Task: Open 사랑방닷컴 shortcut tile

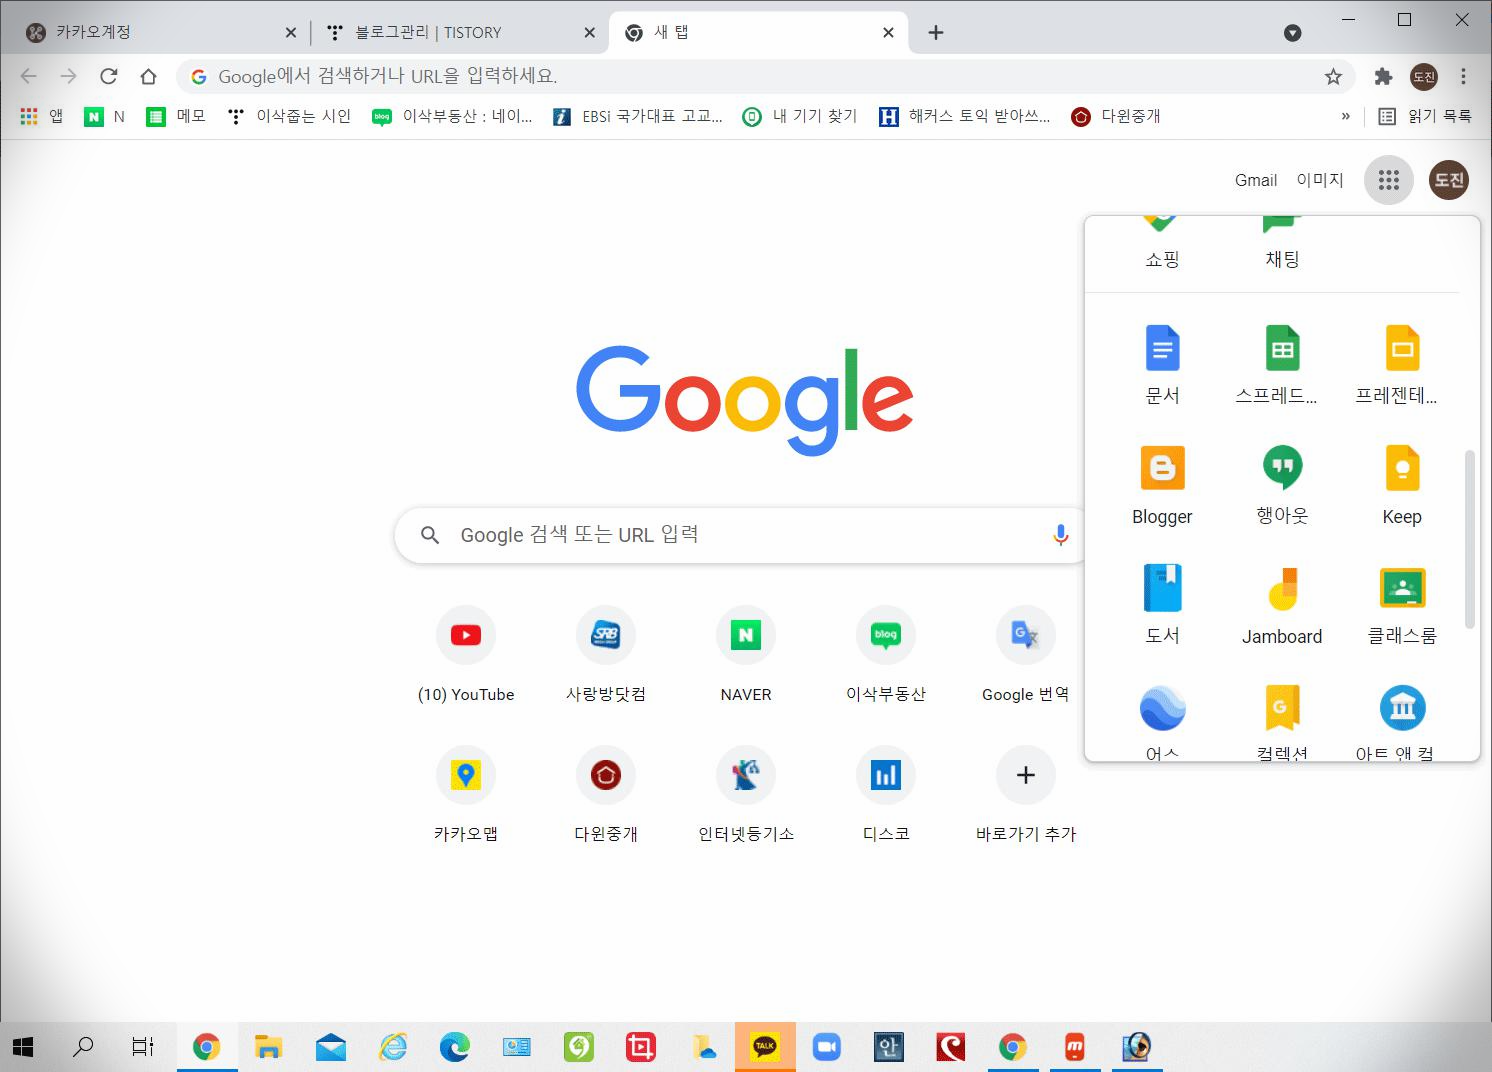Action: (606, 655)
